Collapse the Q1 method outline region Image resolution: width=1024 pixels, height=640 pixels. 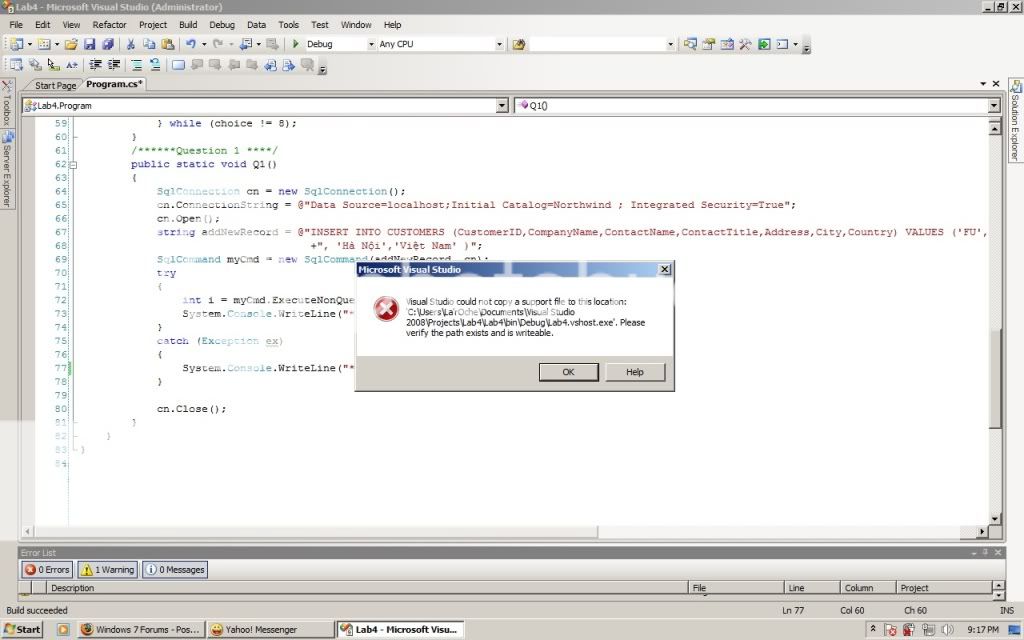[73, 165]
